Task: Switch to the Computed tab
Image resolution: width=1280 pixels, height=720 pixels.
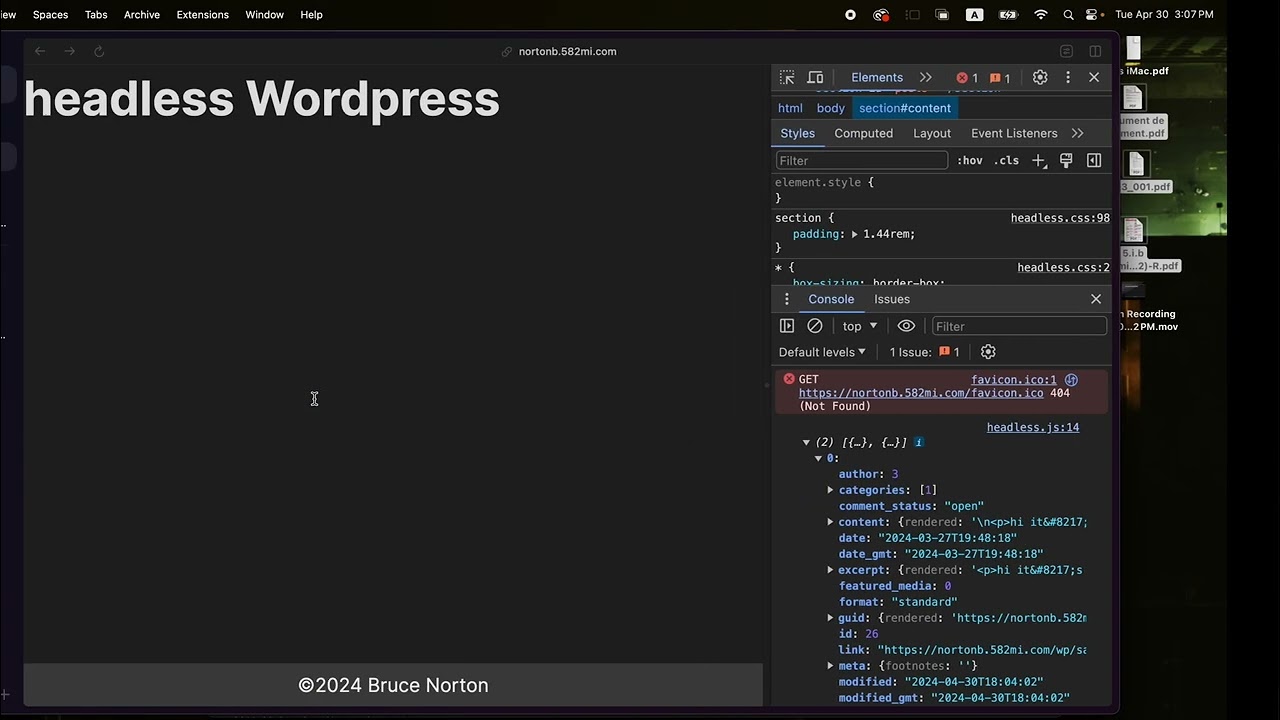Action: click(x=863, y=133)
